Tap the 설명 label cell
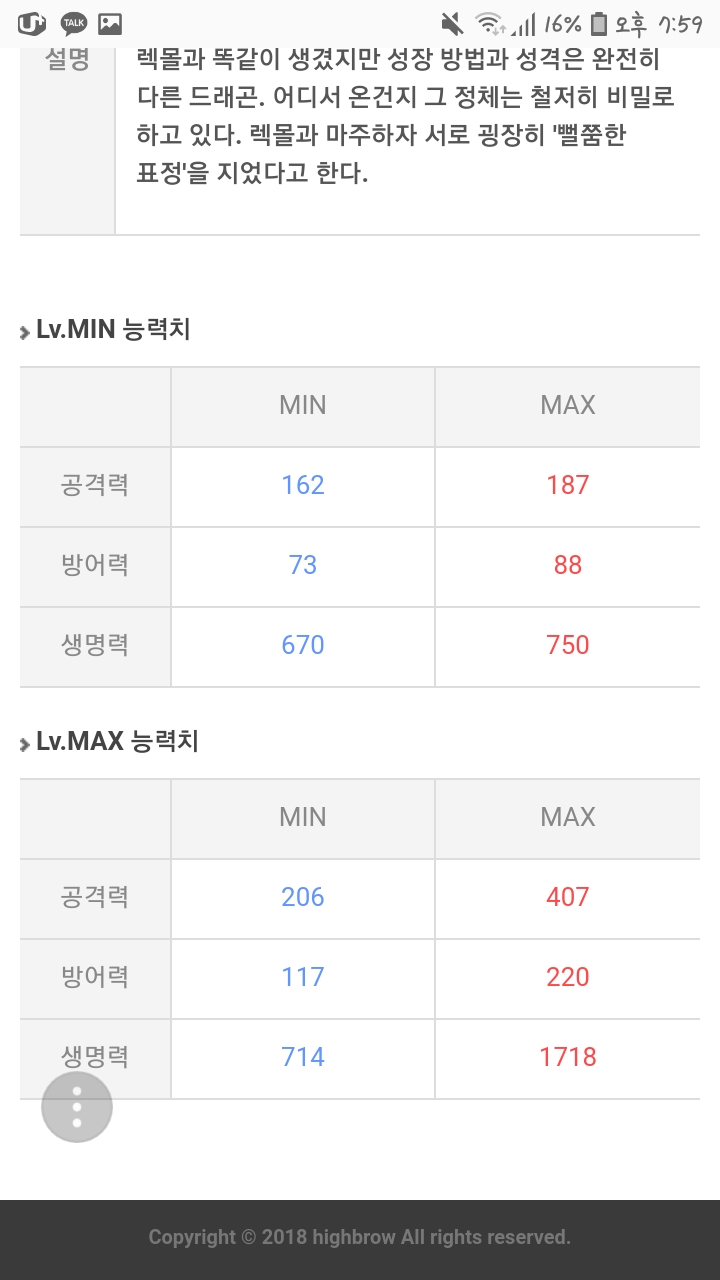The width and height of the screenshot is (720, 1280). 67,60
